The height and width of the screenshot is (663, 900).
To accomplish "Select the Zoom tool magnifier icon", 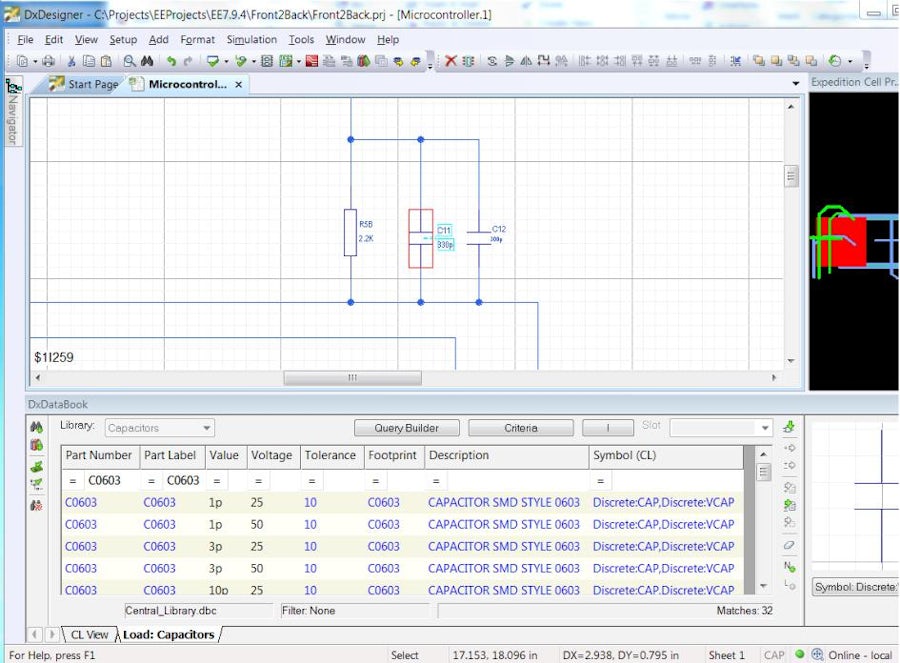I will (128, 61).
